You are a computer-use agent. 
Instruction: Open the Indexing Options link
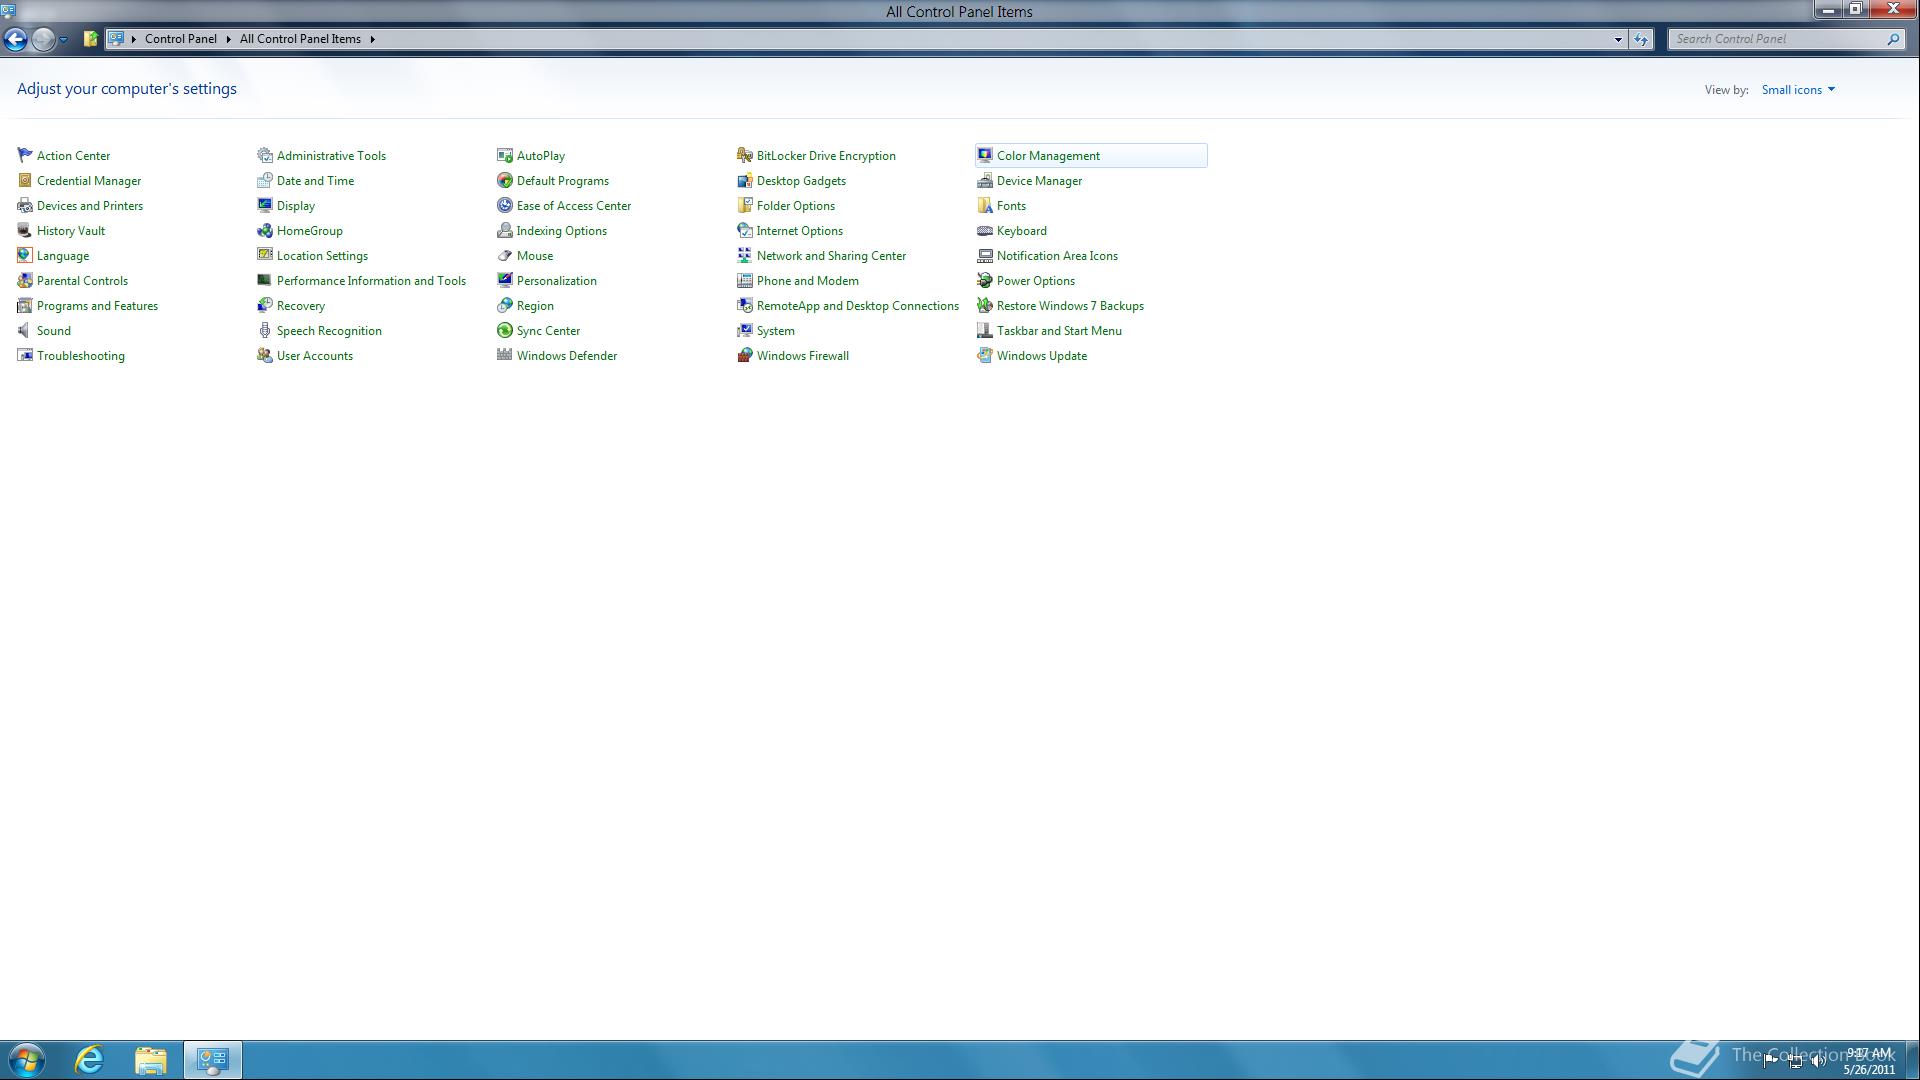(561, 231)
